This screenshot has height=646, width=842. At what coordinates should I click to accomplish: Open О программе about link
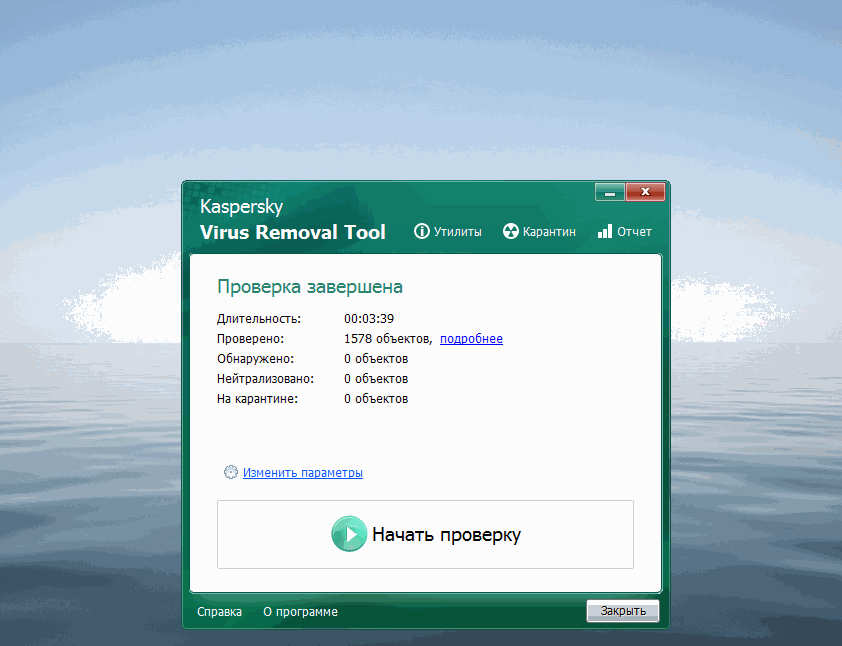point(300,612)
